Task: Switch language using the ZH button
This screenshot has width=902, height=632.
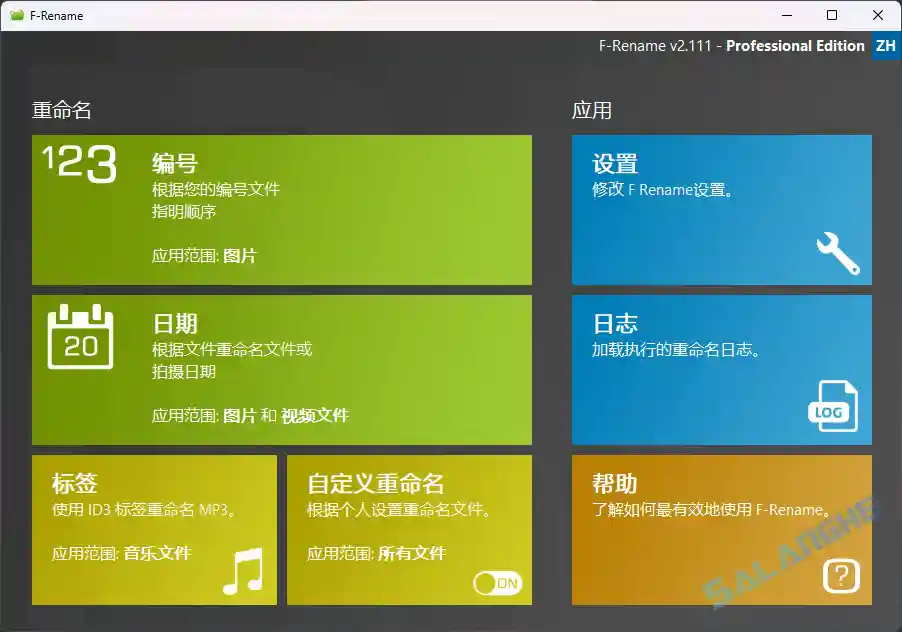Action: pyautogui.click(x=885, y=45)
